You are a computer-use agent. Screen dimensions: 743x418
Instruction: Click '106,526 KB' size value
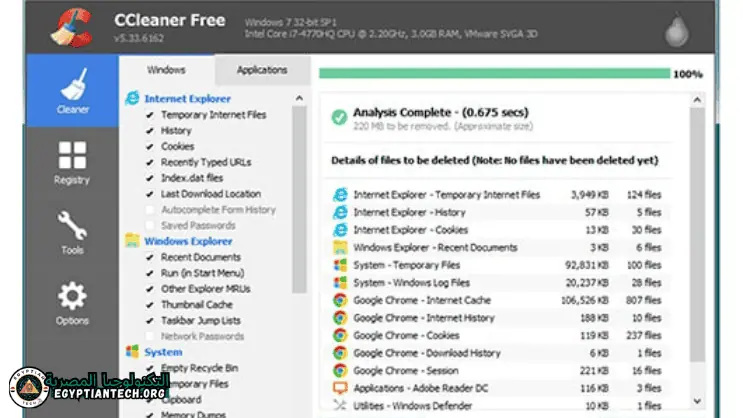[x=585, y=300]
